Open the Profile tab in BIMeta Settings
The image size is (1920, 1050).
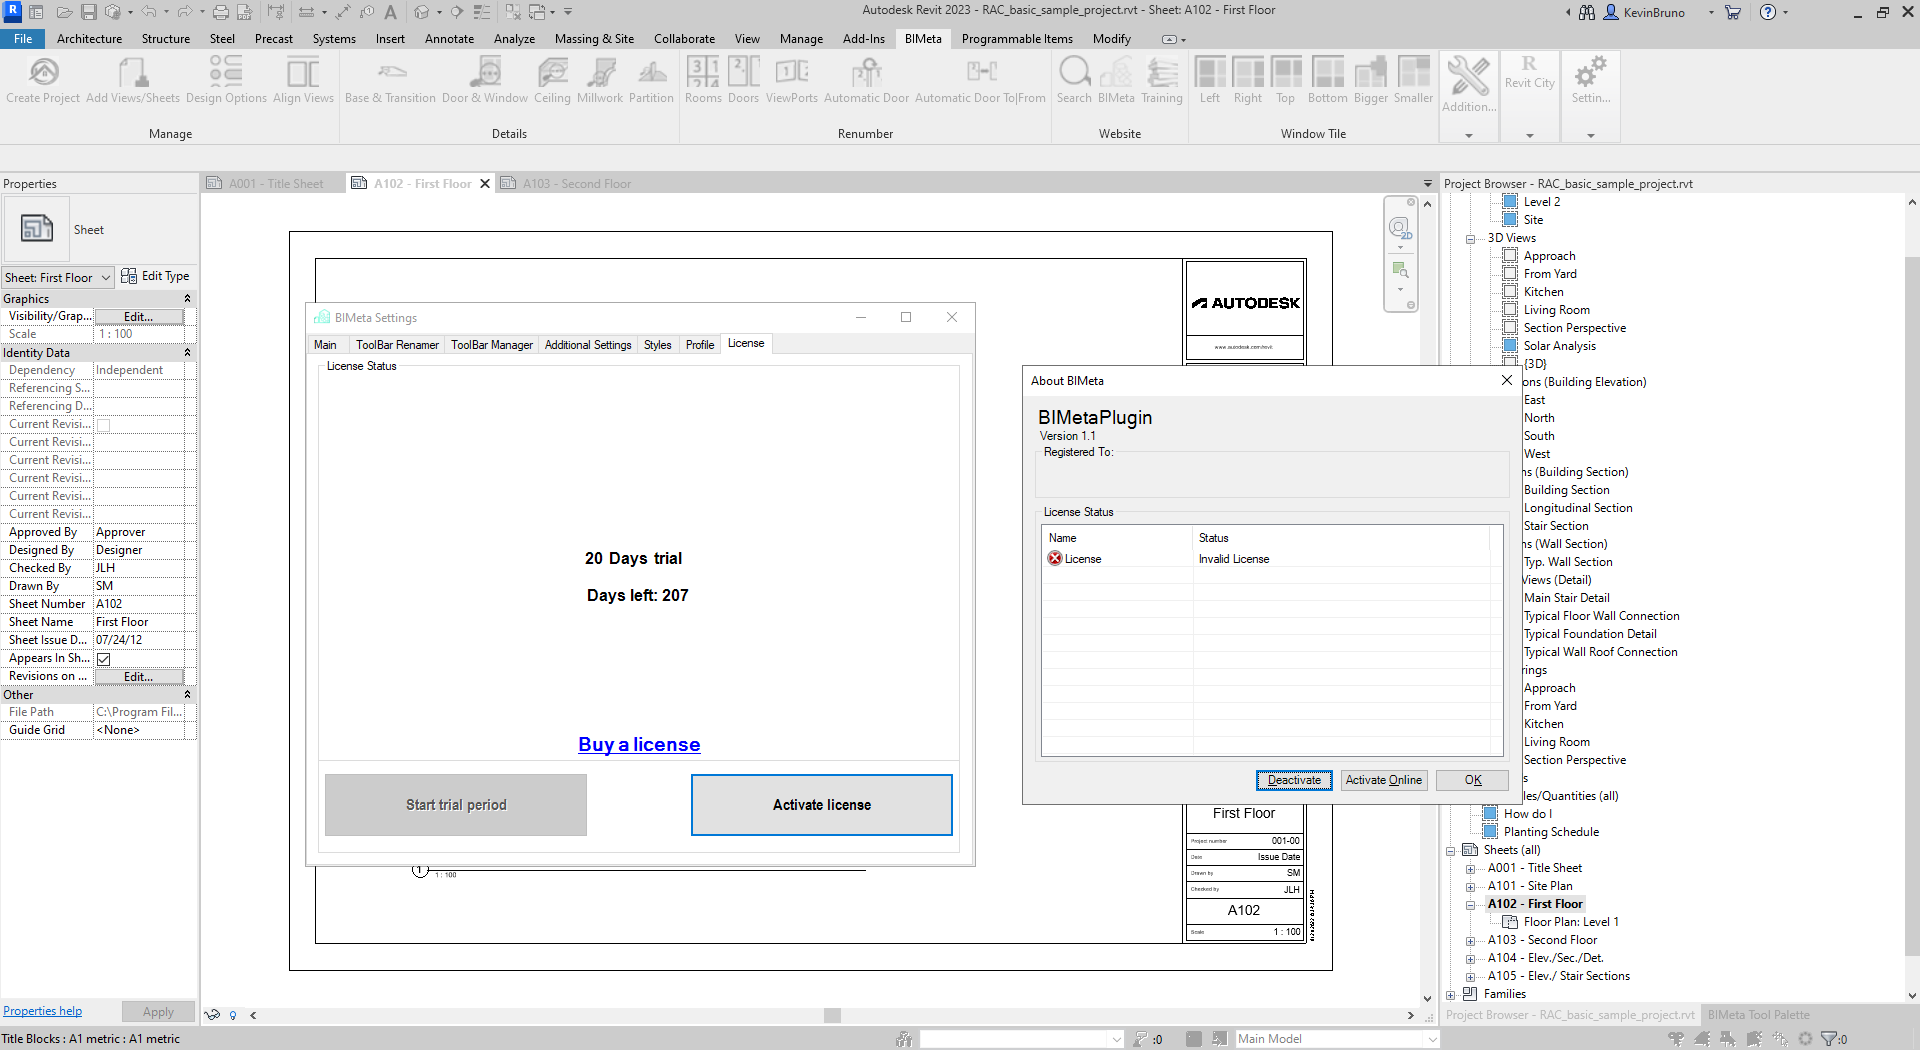coord(700,345)
